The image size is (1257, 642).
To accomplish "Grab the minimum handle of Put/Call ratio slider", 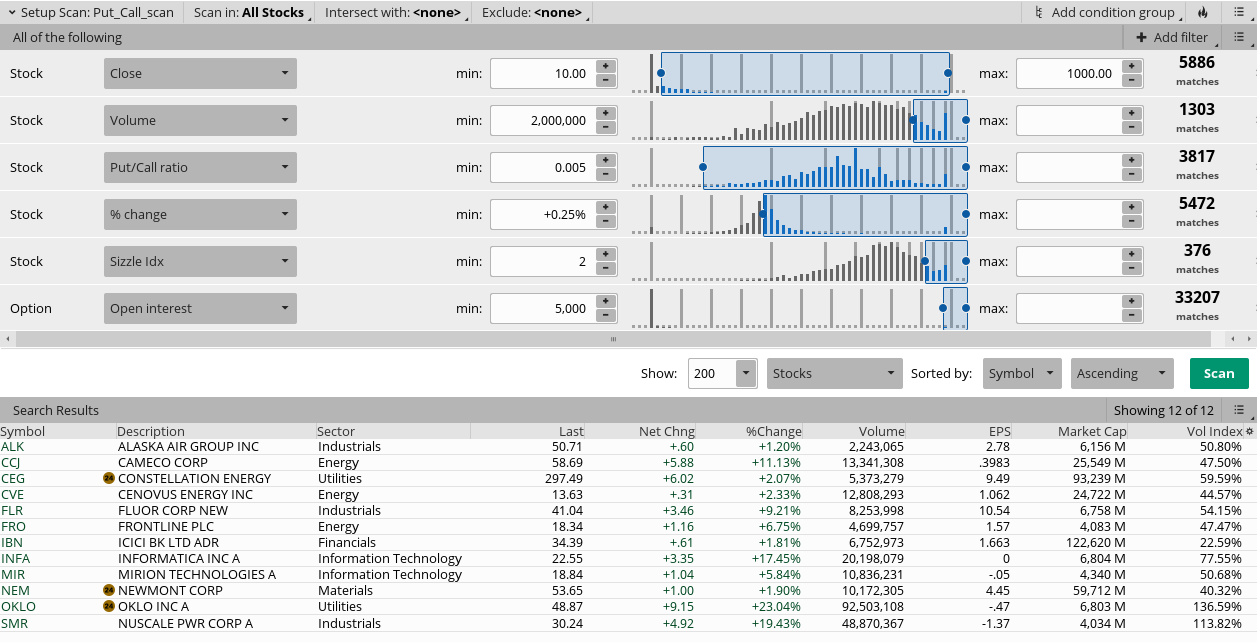I will [703, 167].
